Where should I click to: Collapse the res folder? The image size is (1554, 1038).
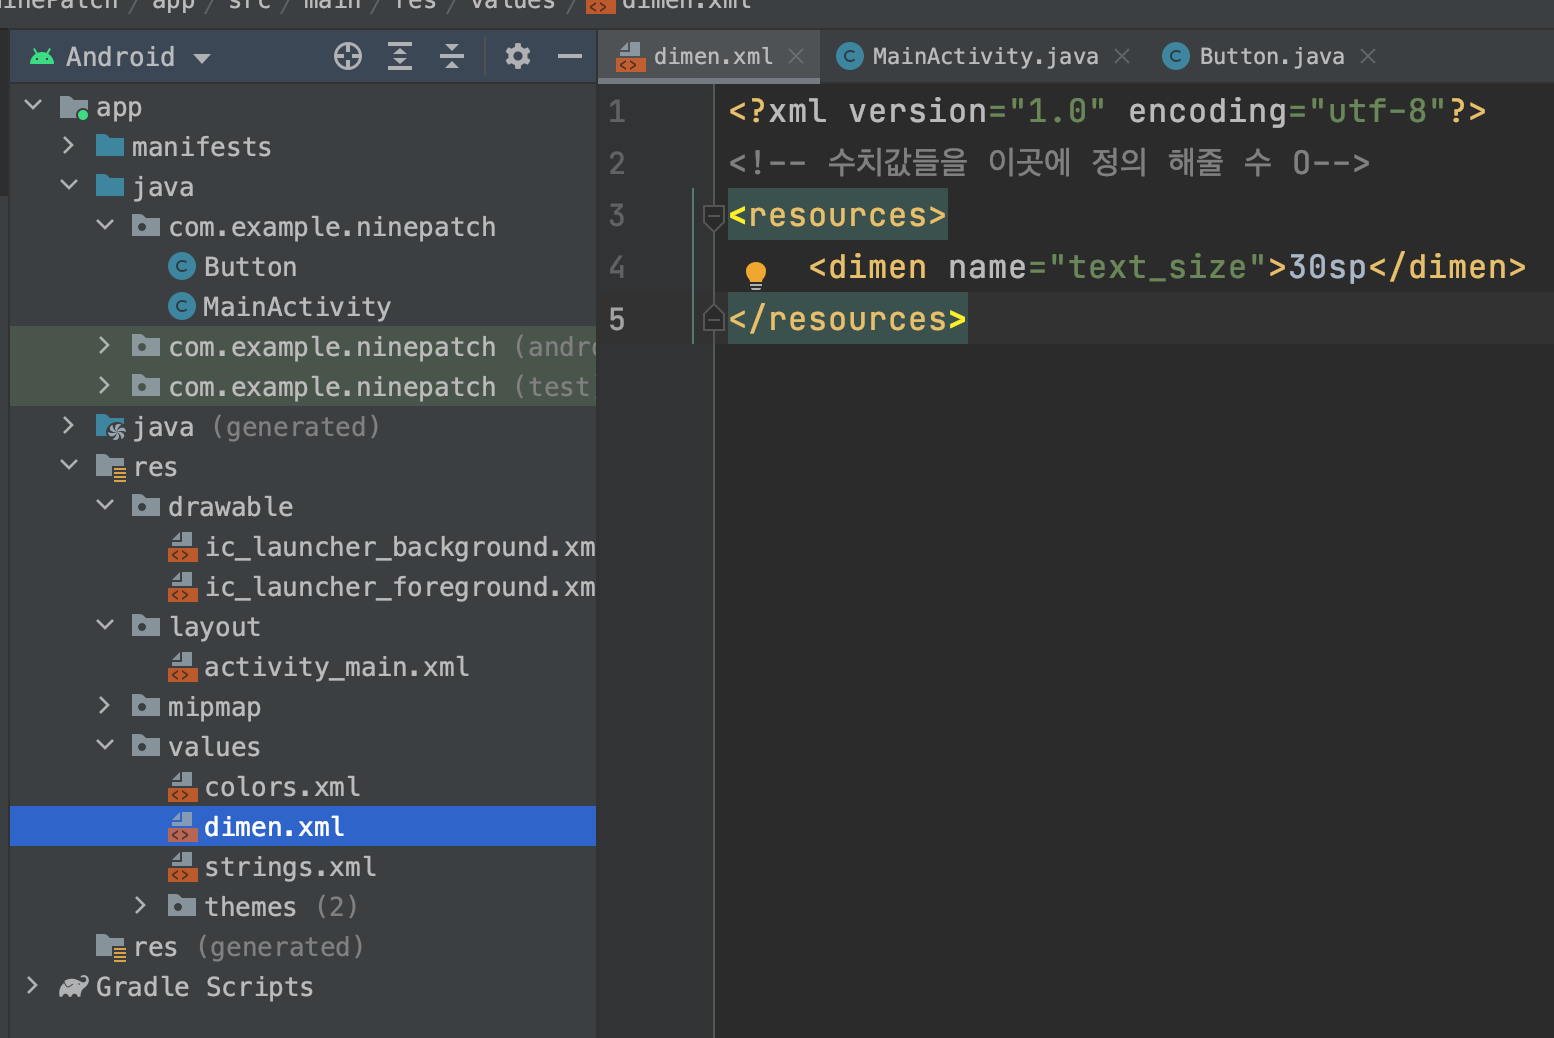coord(69,465)
